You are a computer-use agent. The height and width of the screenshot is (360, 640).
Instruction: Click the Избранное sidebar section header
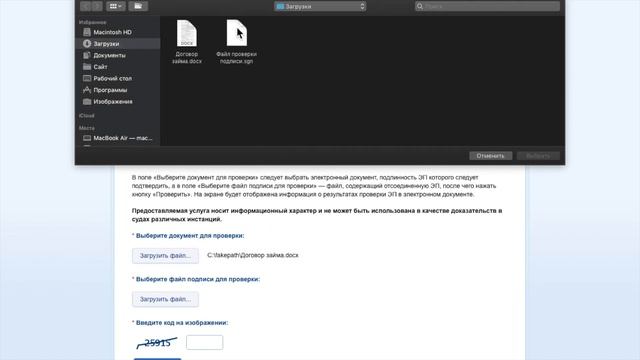coord(93,22)
